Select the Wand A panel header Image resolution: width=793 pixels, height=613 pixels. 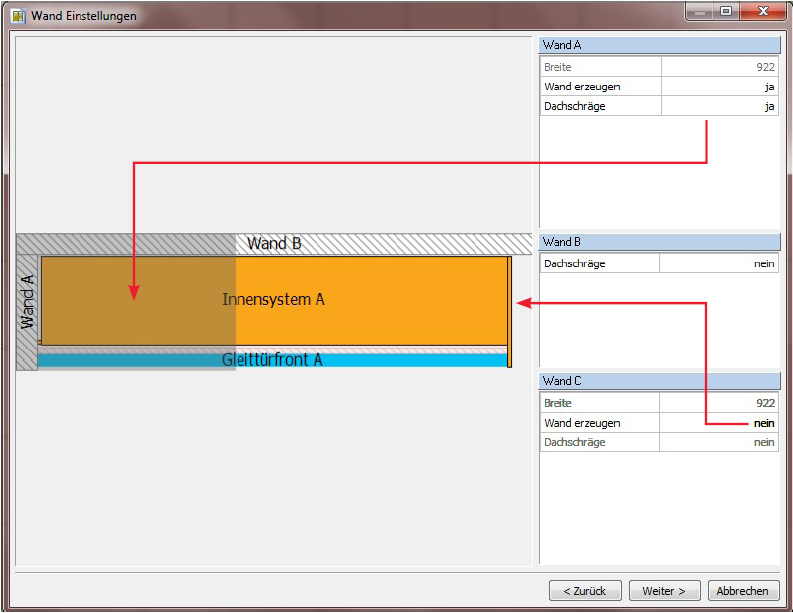(659, 45)
